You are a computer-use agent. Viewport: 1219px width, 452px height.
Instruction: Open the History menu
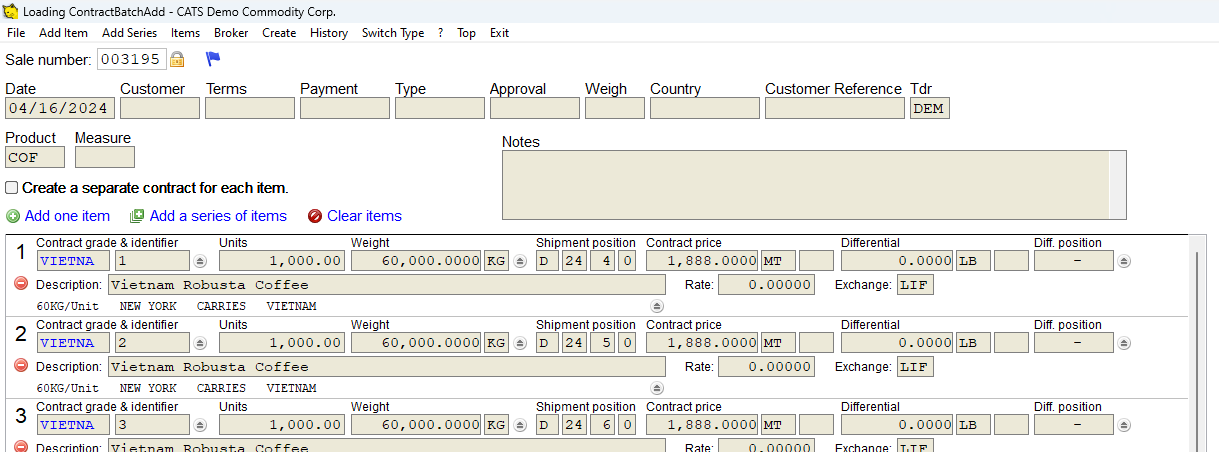[329, 33]
